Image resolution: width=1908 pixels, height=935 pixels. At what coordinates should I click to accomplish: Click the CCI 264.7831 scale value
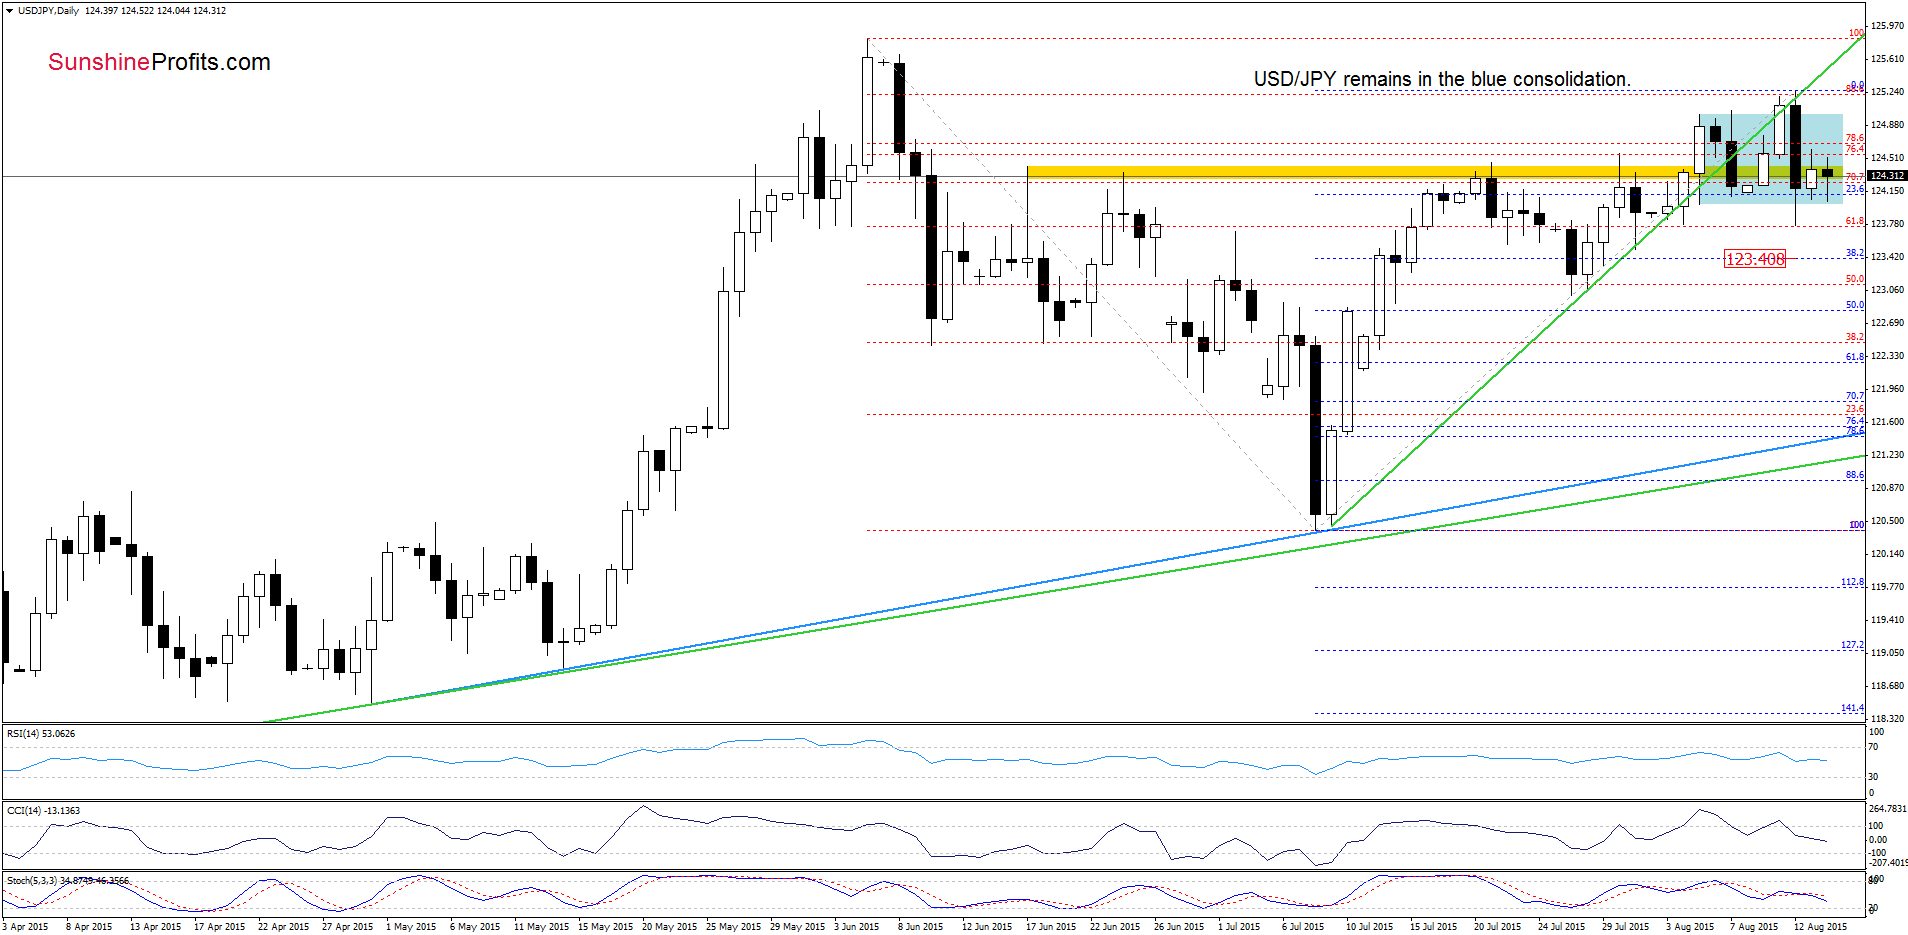click(1887, 809)
